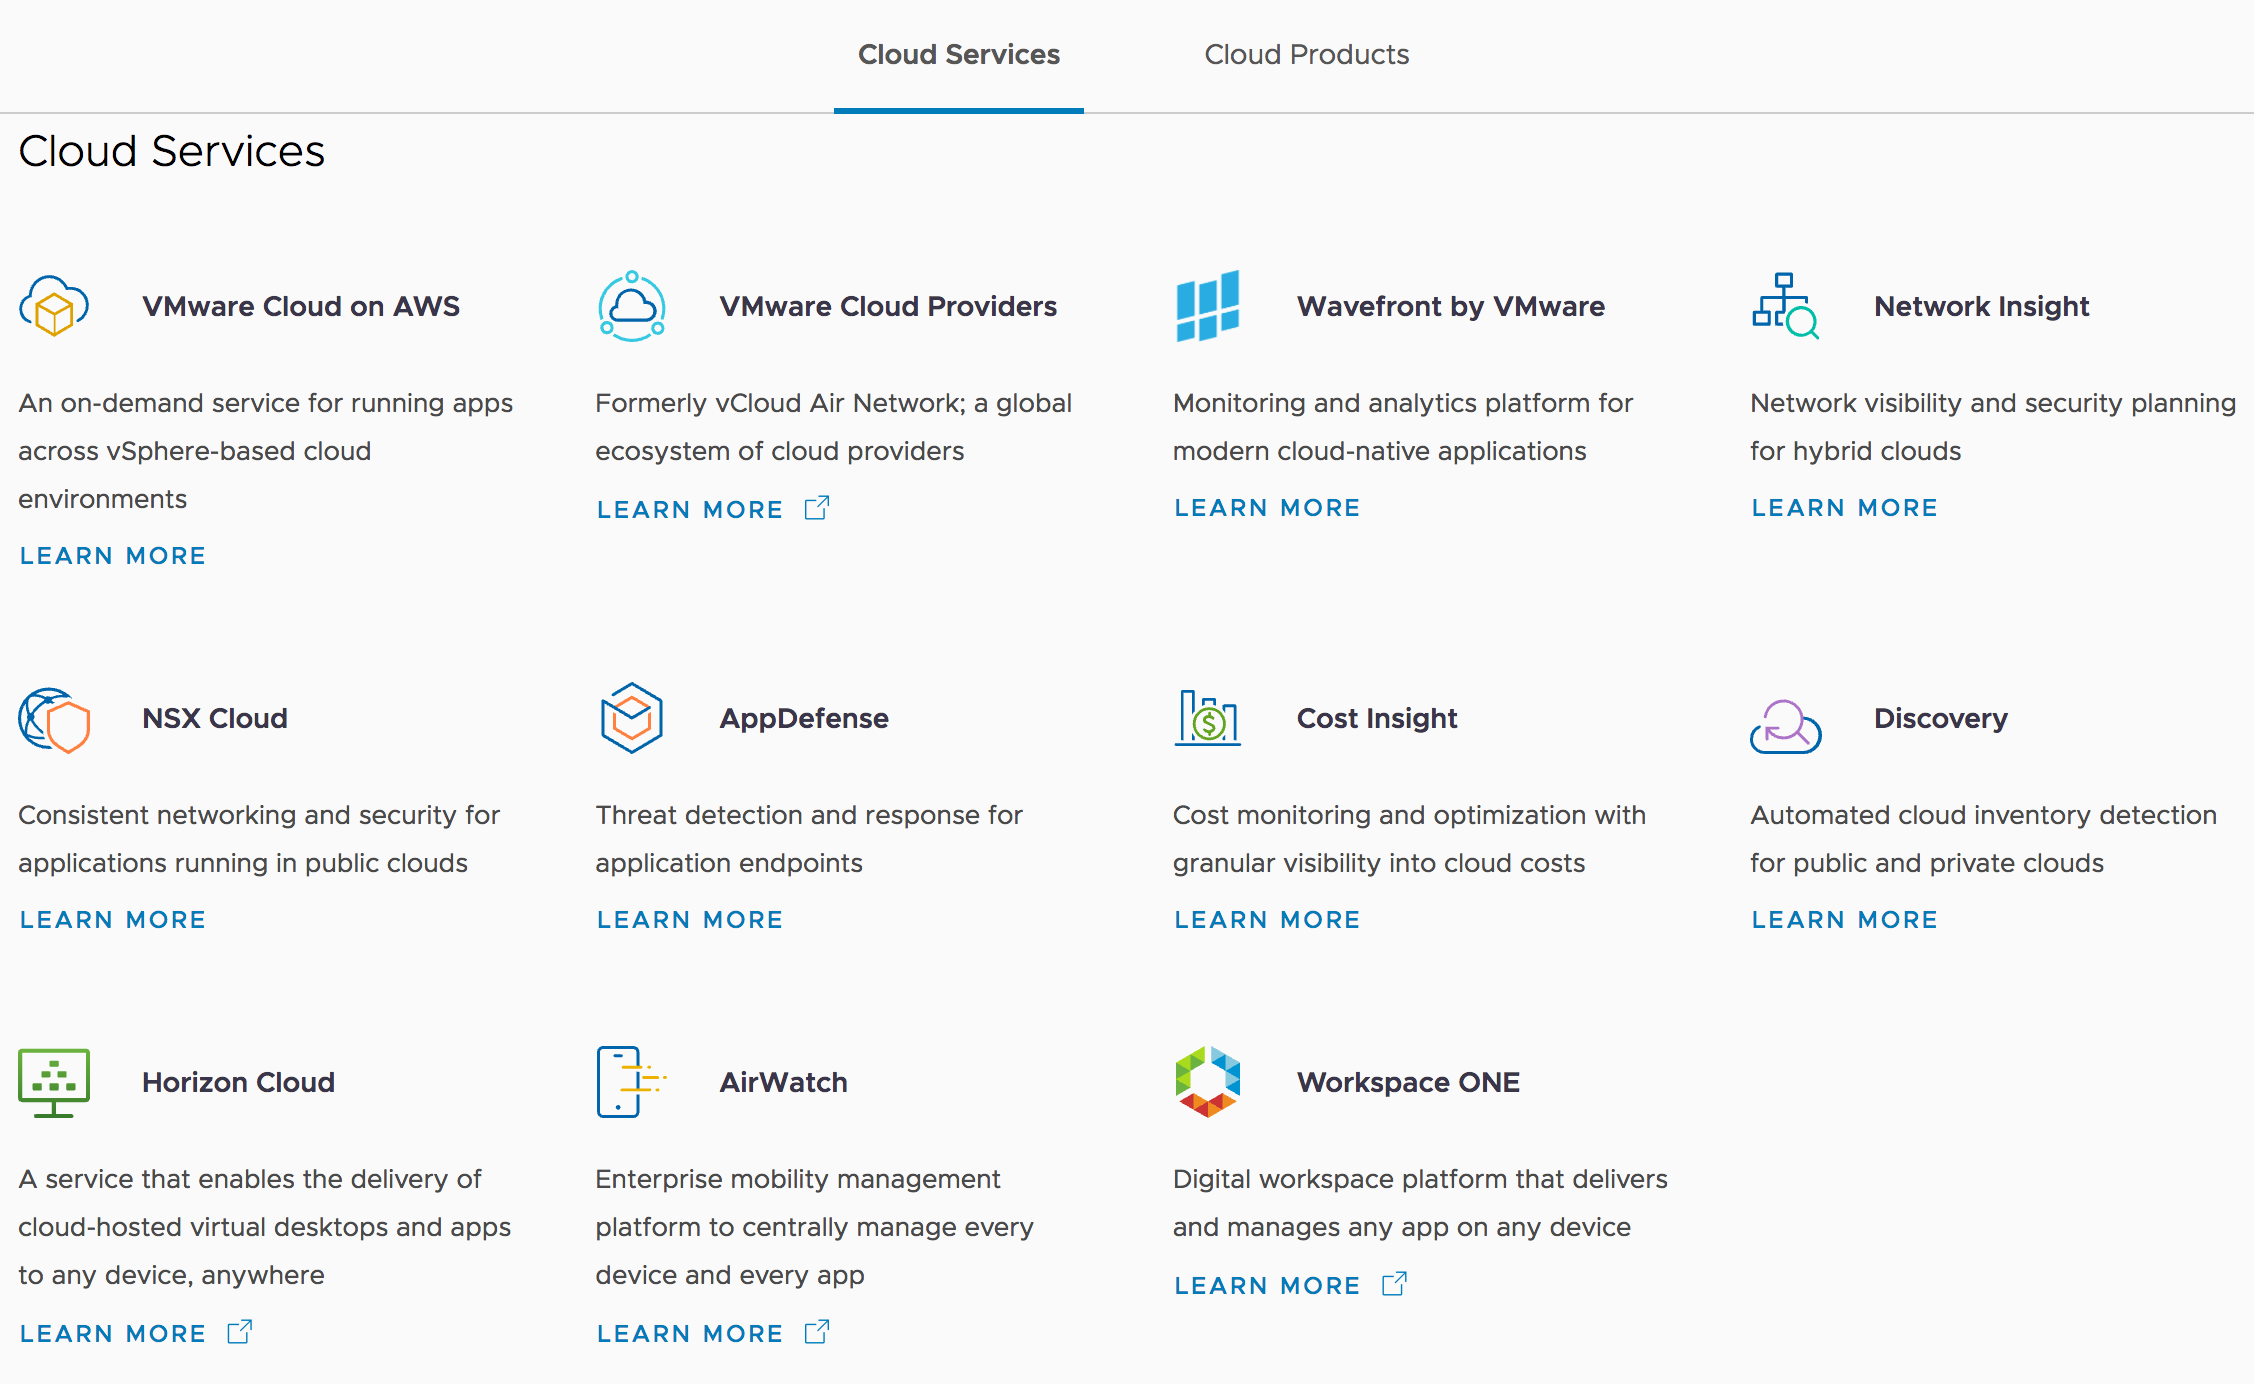Click the Wavefront by VMware blue icon
The width and height of the screenshot is (2254, 1384).
click(1208, 306)
